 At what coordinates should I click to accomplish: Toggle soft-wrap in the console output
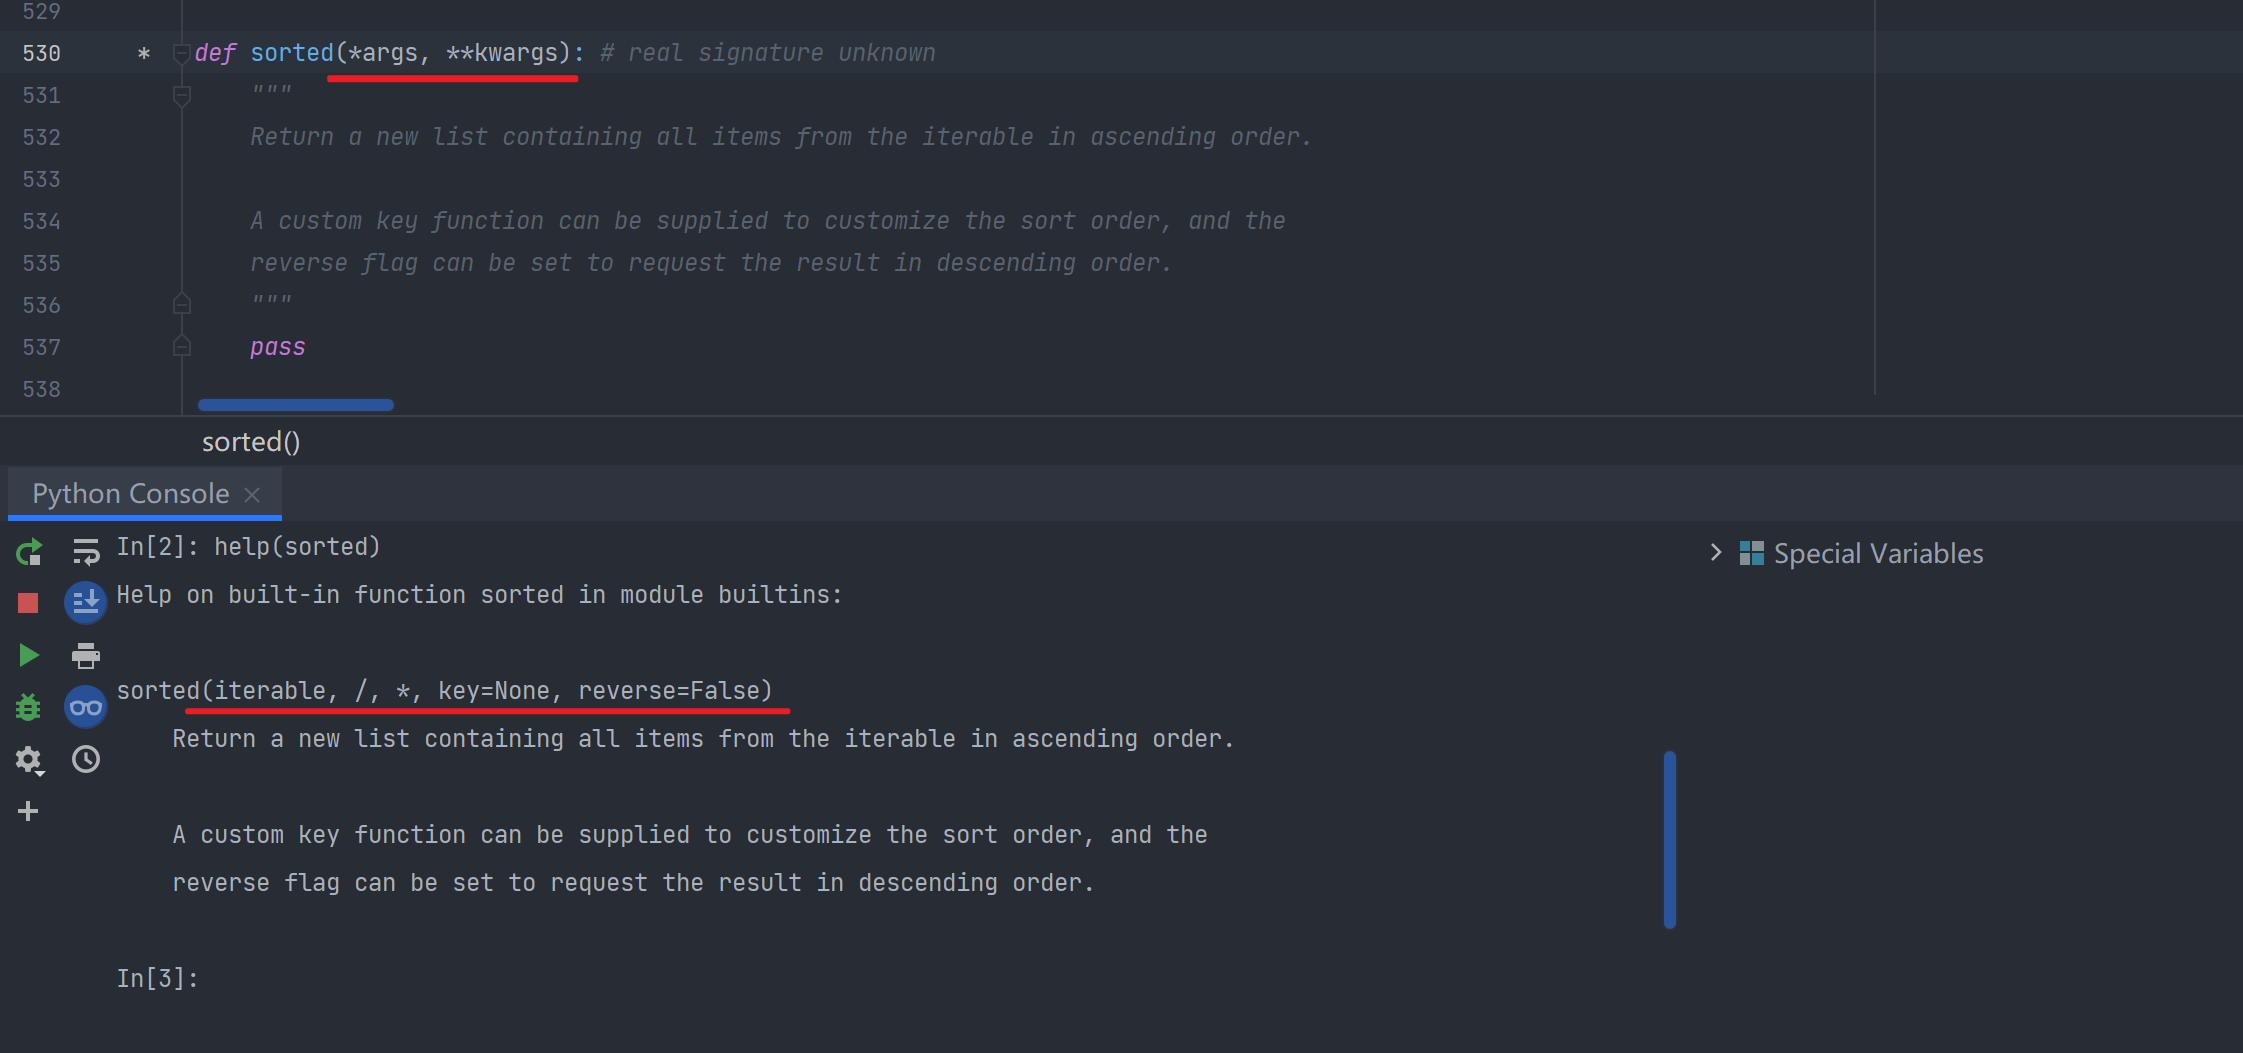86,551
